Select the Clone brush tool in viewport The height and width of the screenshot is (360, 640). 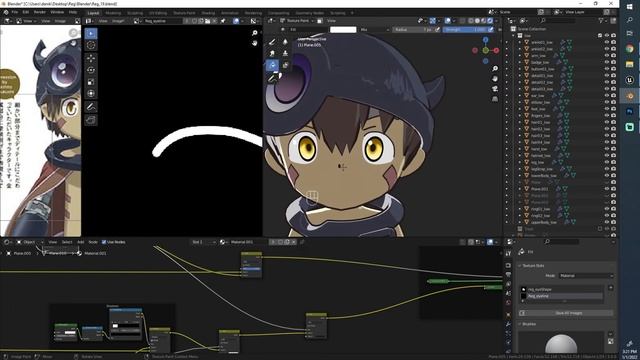tap(285, 53)
